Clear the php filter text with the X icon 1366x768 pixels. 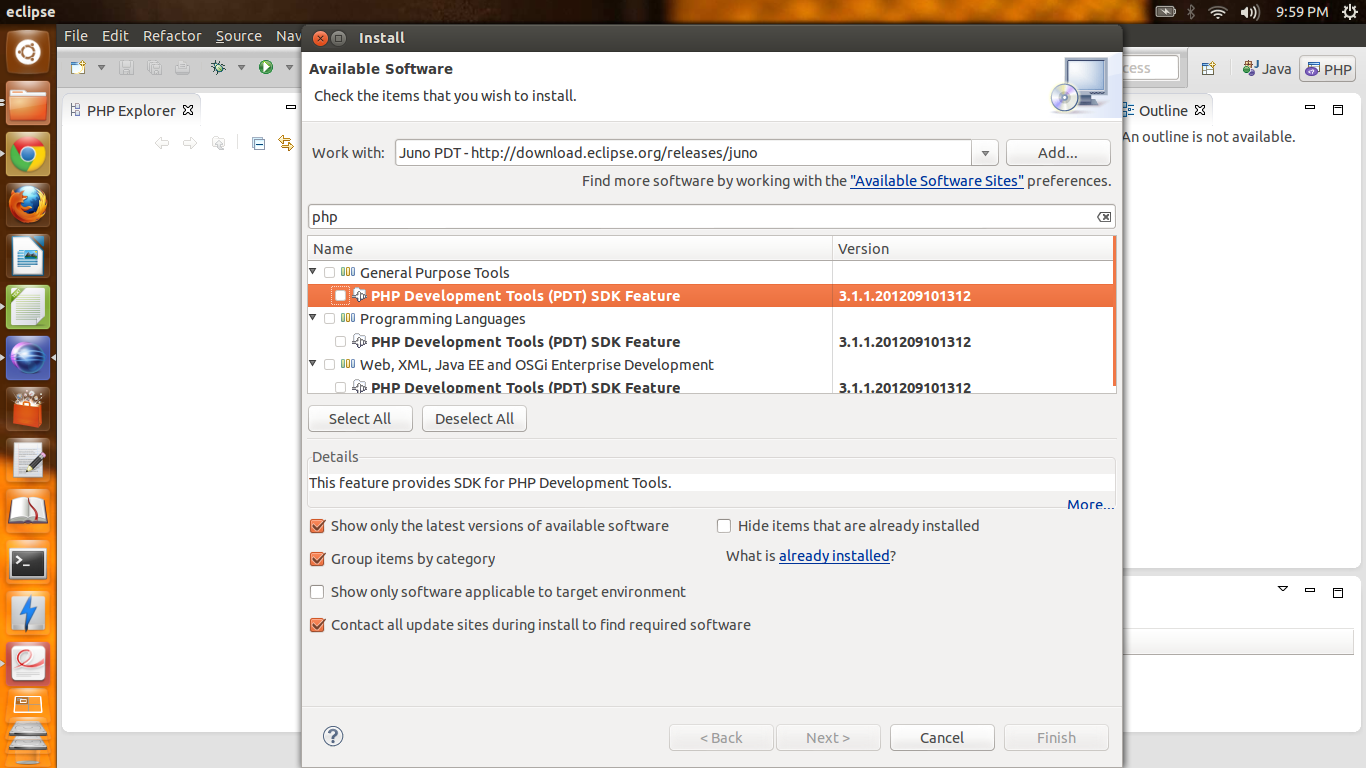click(1104, 217)
